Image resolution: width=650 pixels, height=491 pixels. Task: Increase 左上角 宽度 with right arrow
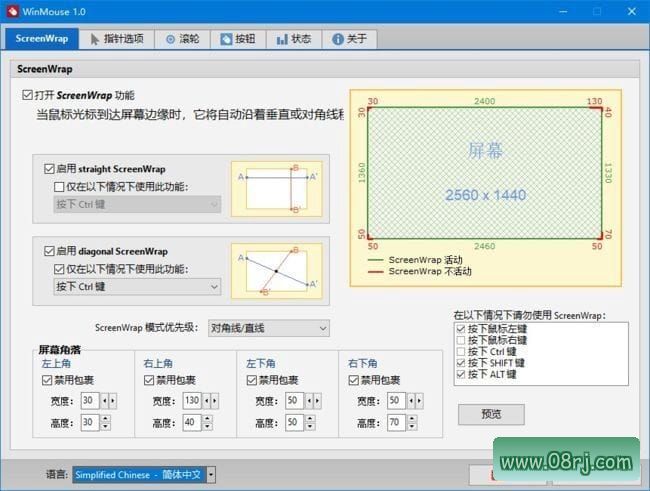pyautogui.click(x=113, y=401)
